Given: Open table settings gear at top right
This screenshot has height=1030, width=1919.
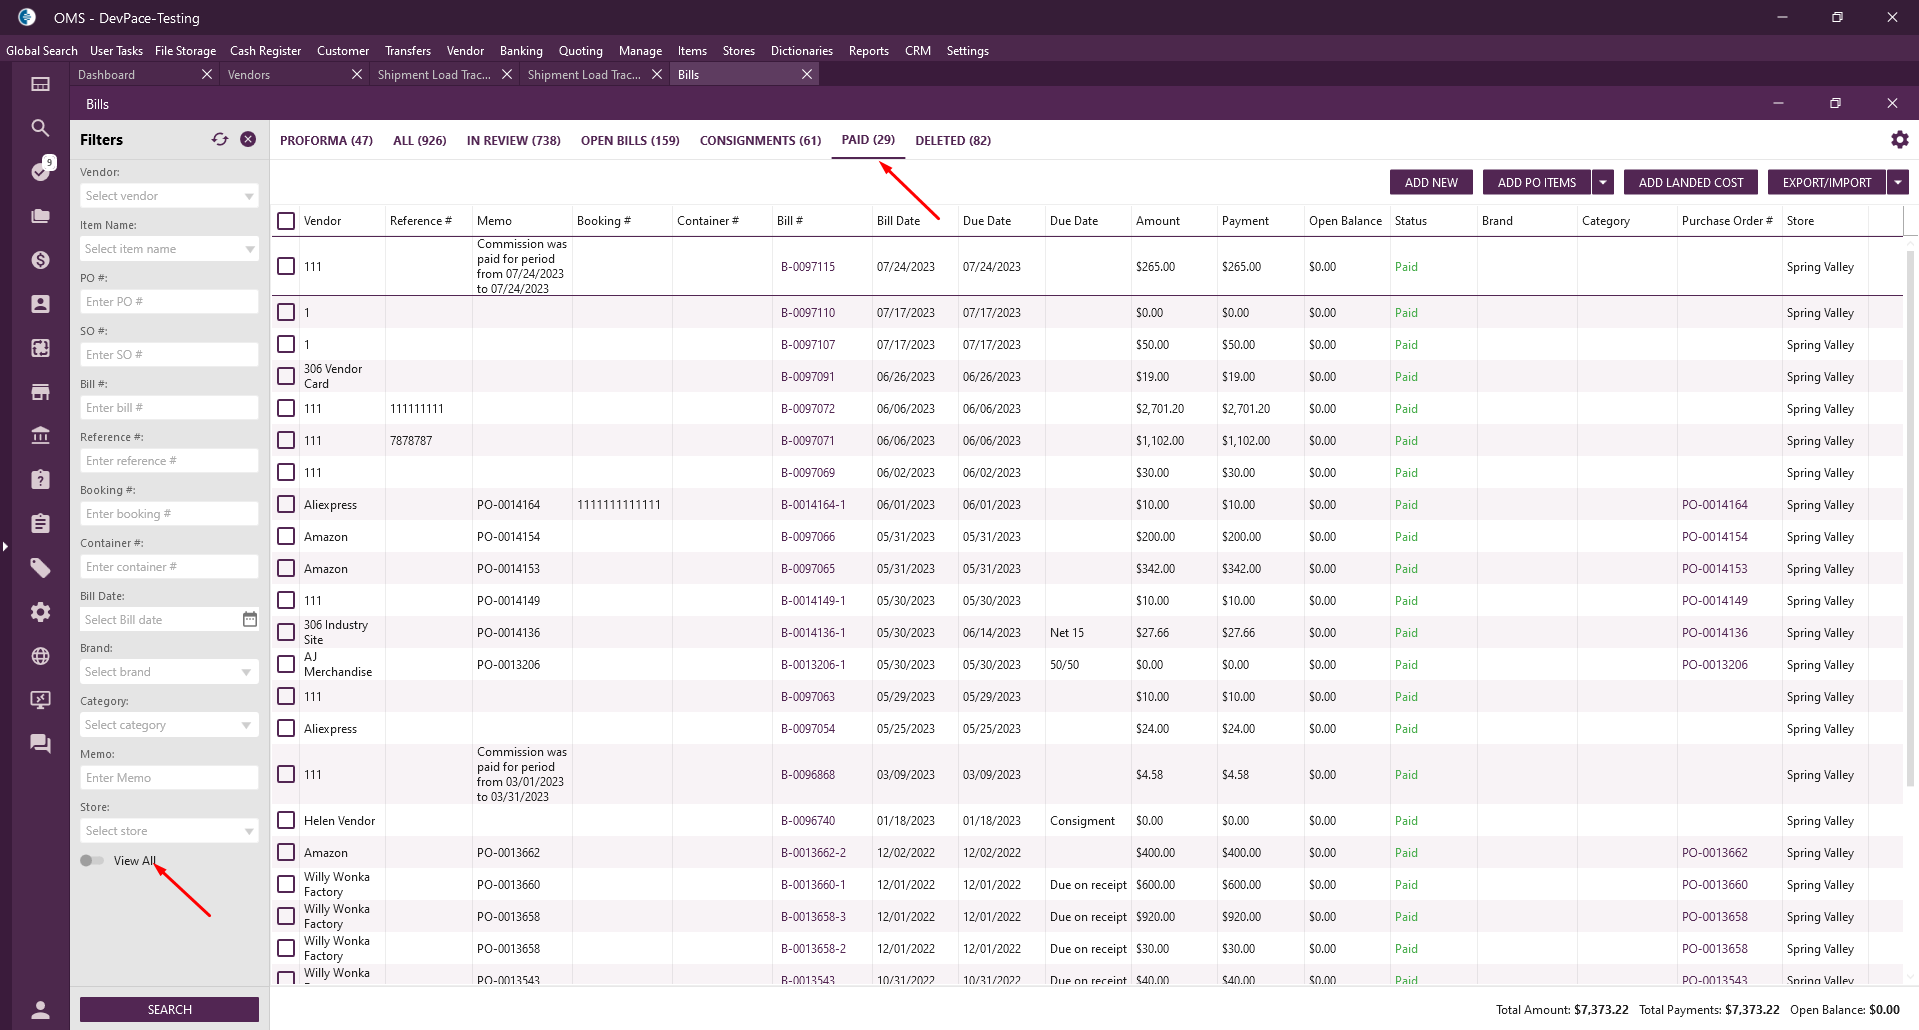Looking at the screenshot, I should click(1899, 140).
